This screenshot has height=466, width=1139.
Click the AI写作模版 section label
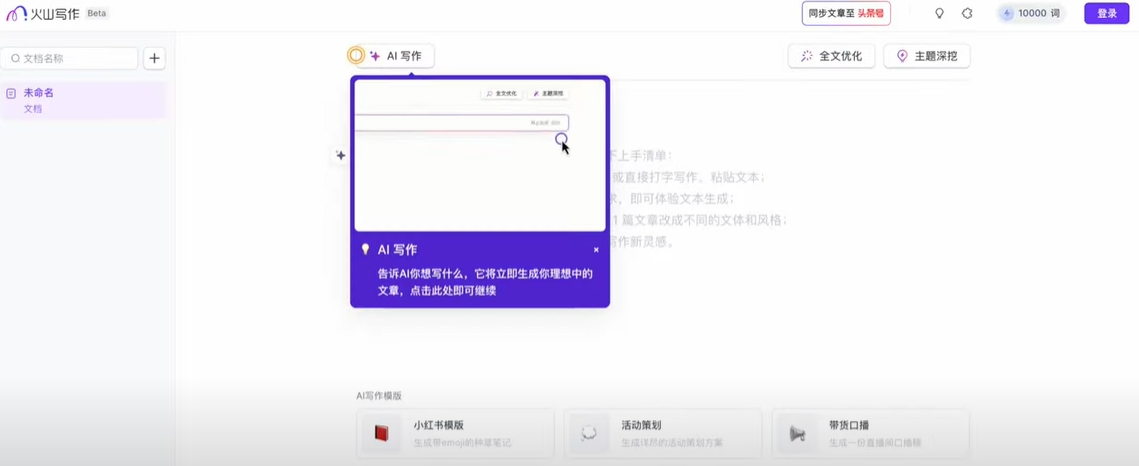(378, 396)
